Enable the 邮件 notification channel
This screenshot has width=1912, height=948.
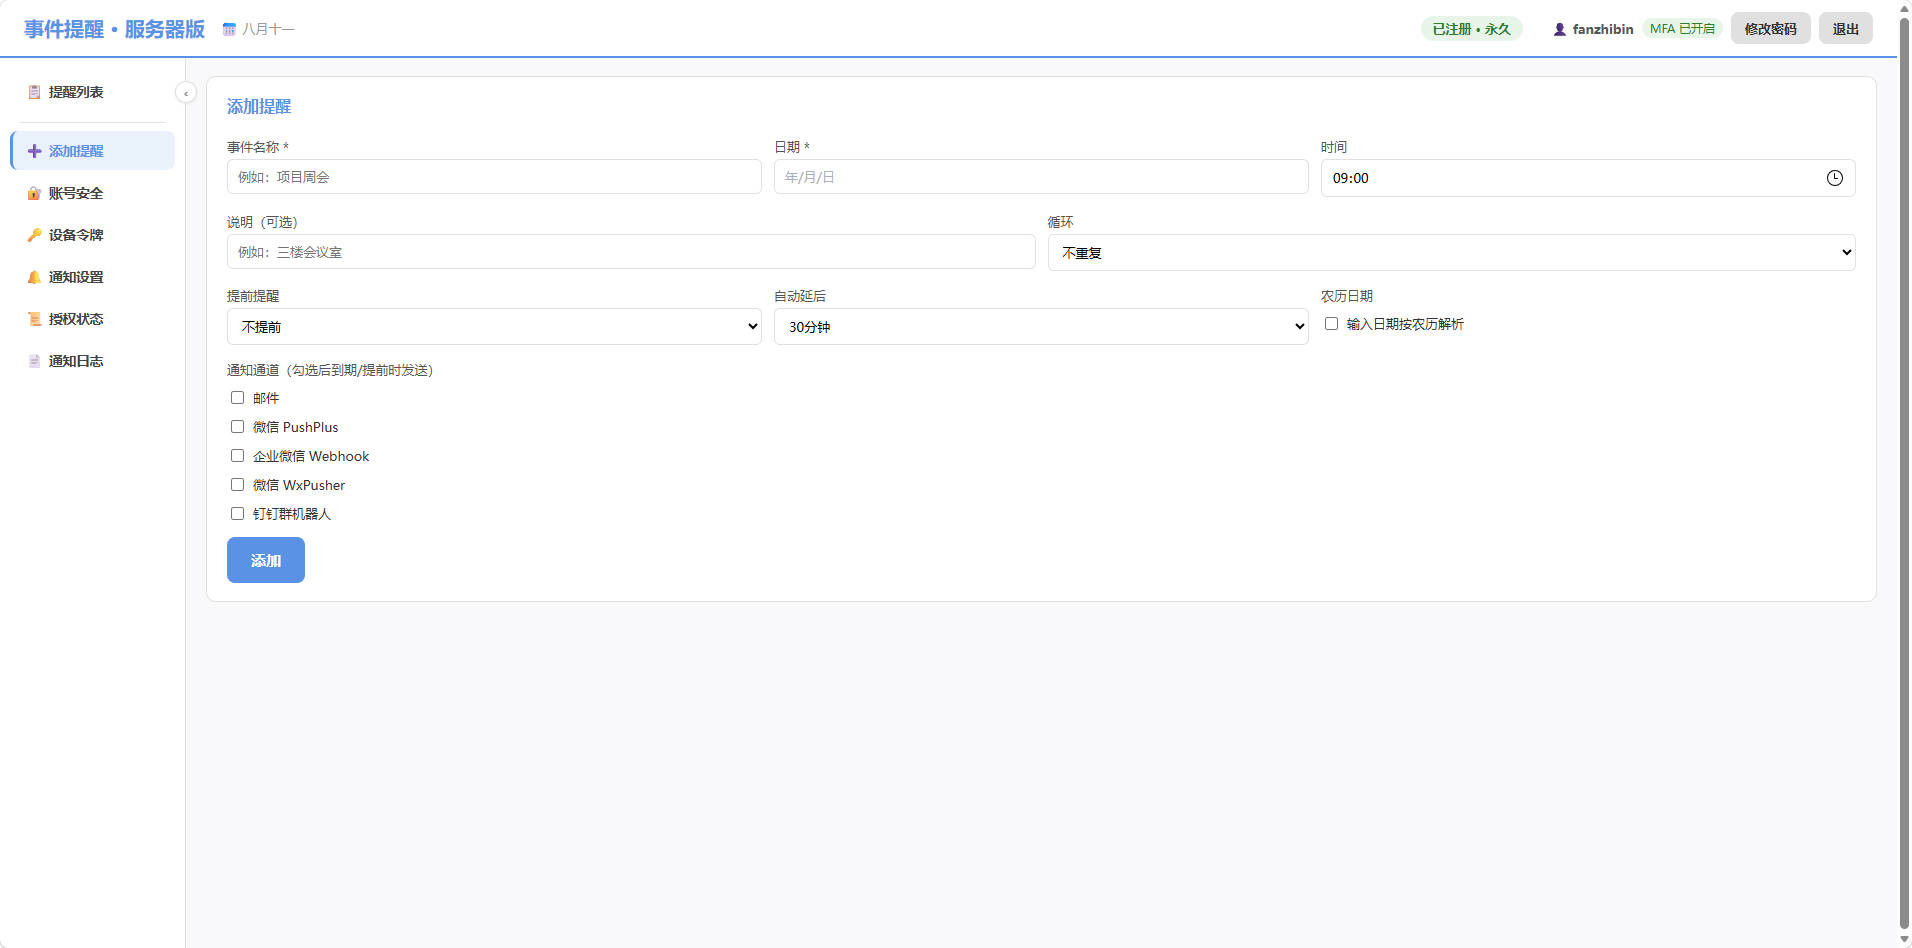237,398
